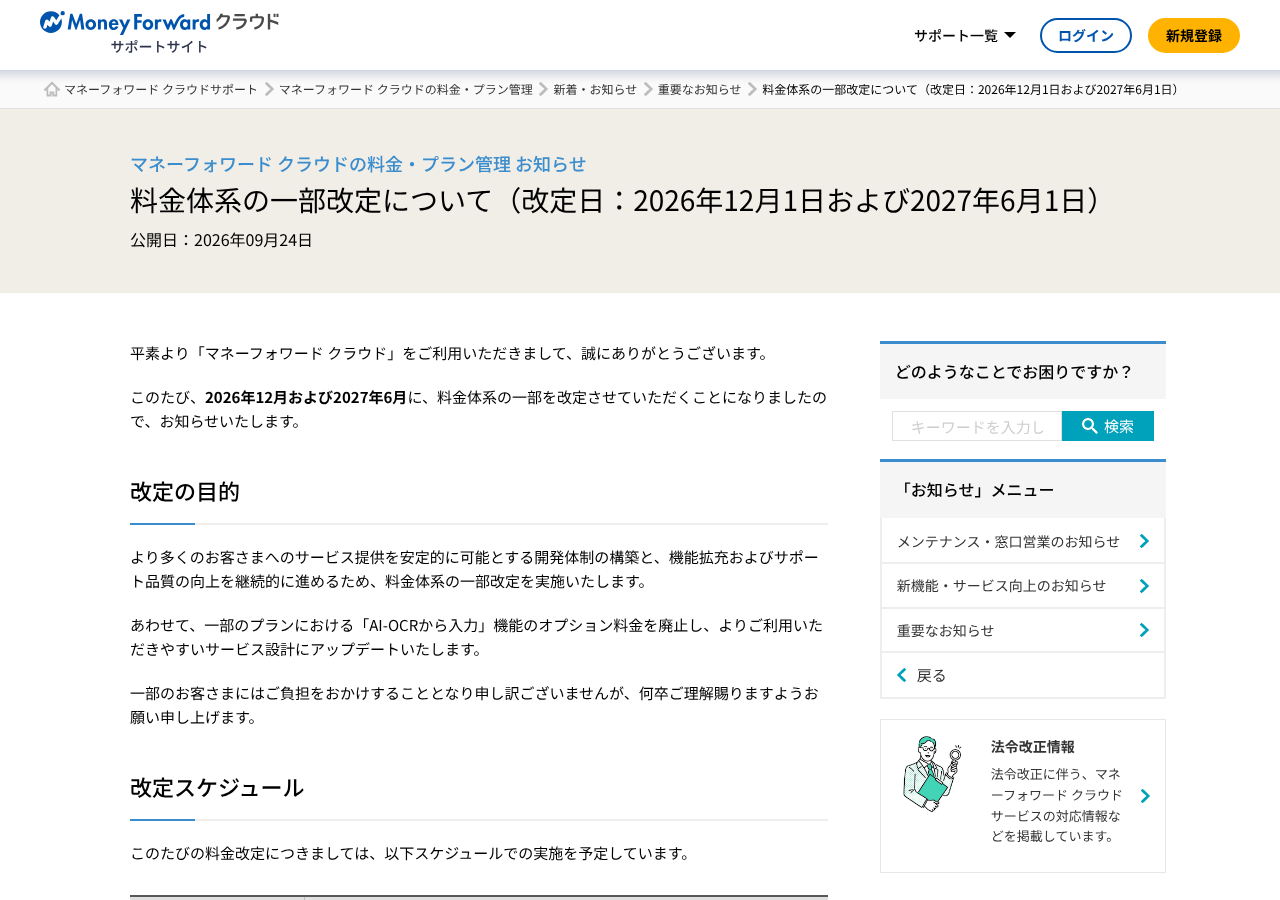Open 重要なお知らせ breadcrumb link

tap(700, 89)
